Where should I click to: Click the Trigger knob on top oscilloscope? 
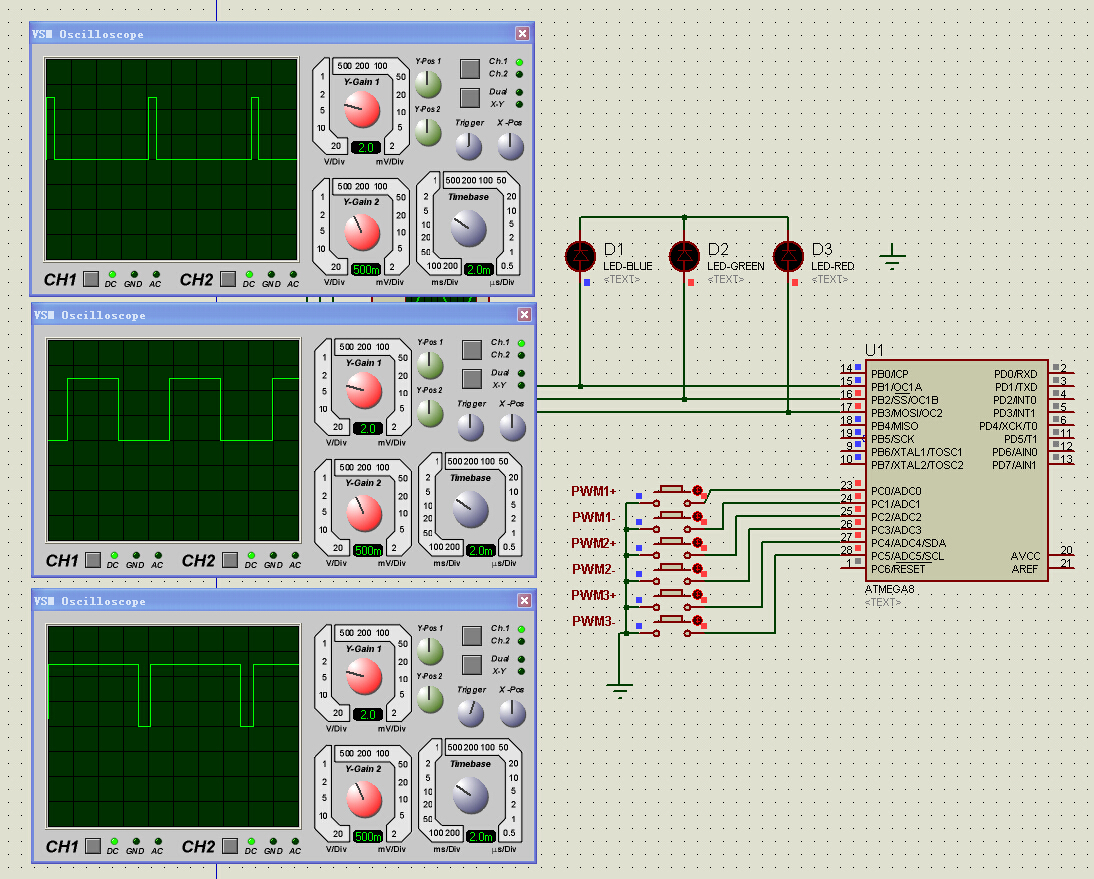point(468,147)
